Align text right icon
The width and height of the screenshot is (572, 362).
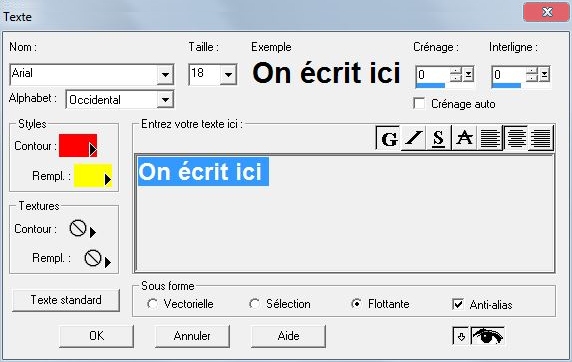pos(541,138)
